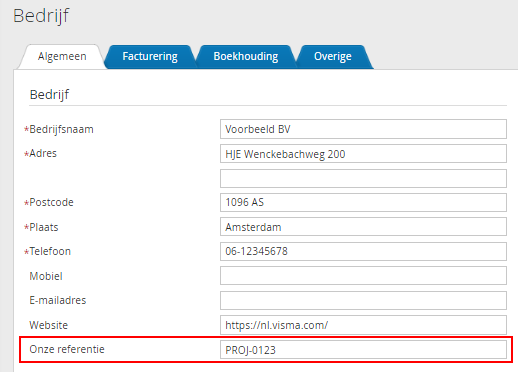Click the empty E-mailadres field
Screen dimensions: 518x372
(x=363, y=300)
